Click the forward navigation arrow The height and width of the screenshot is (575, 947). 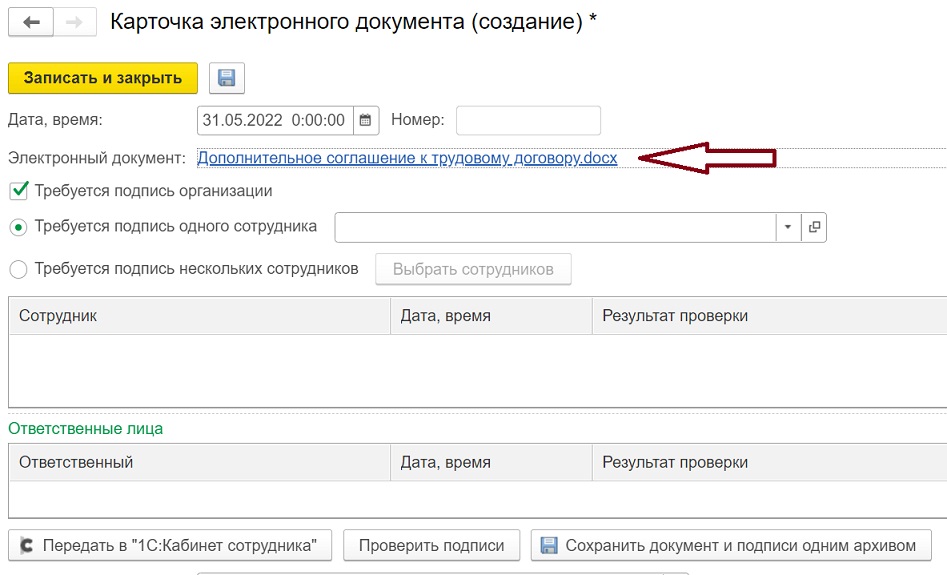point(75,22)
